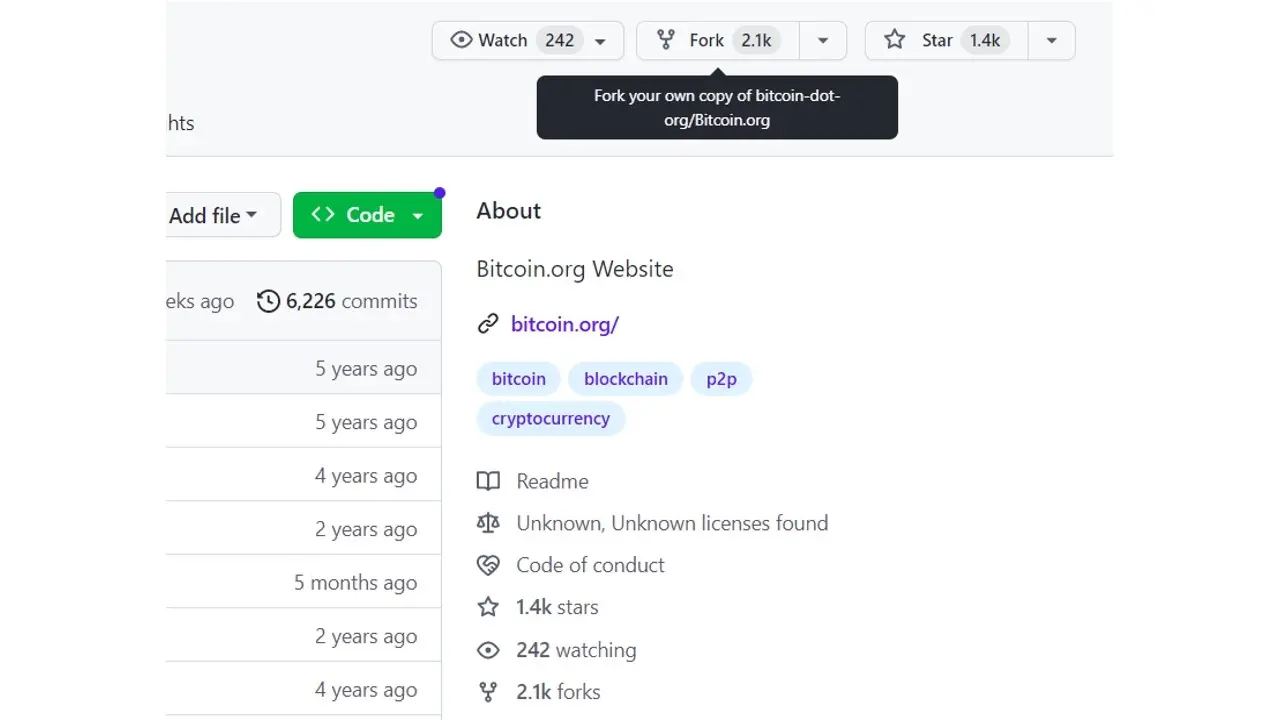Screen dimensions: 1280x720
Task: Click the link chain icon beside bitcoin.org/
Action: pos(488,324)
